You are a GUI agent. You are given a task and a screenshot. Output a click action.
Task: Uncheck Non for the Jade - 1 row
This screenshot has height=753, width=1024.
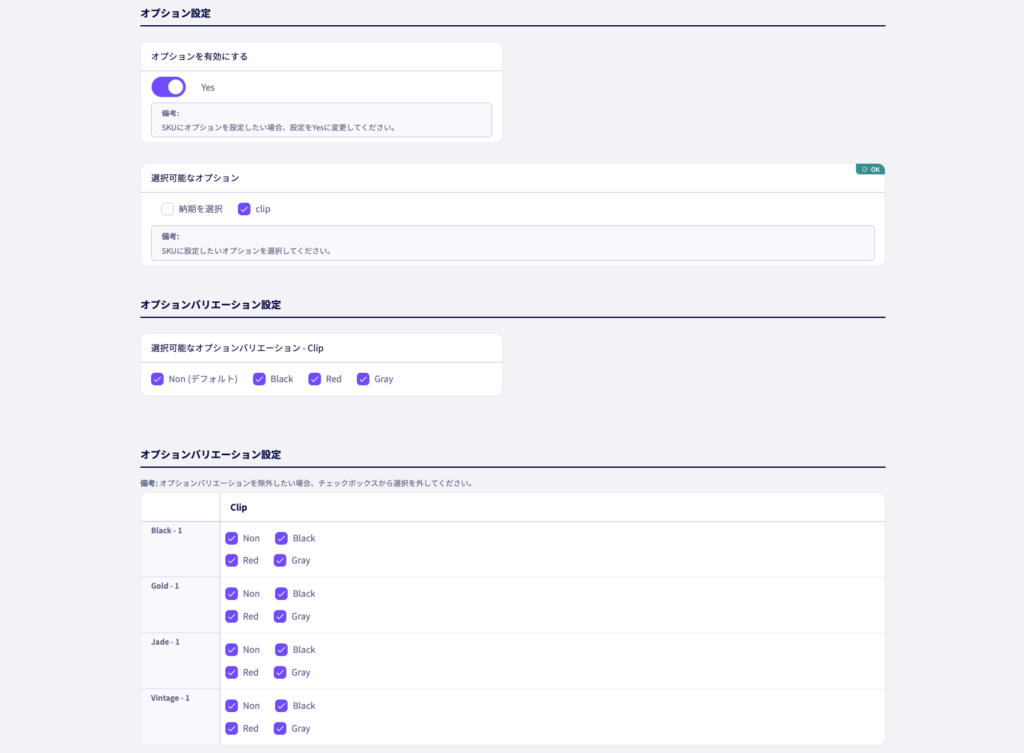point(232,650)
